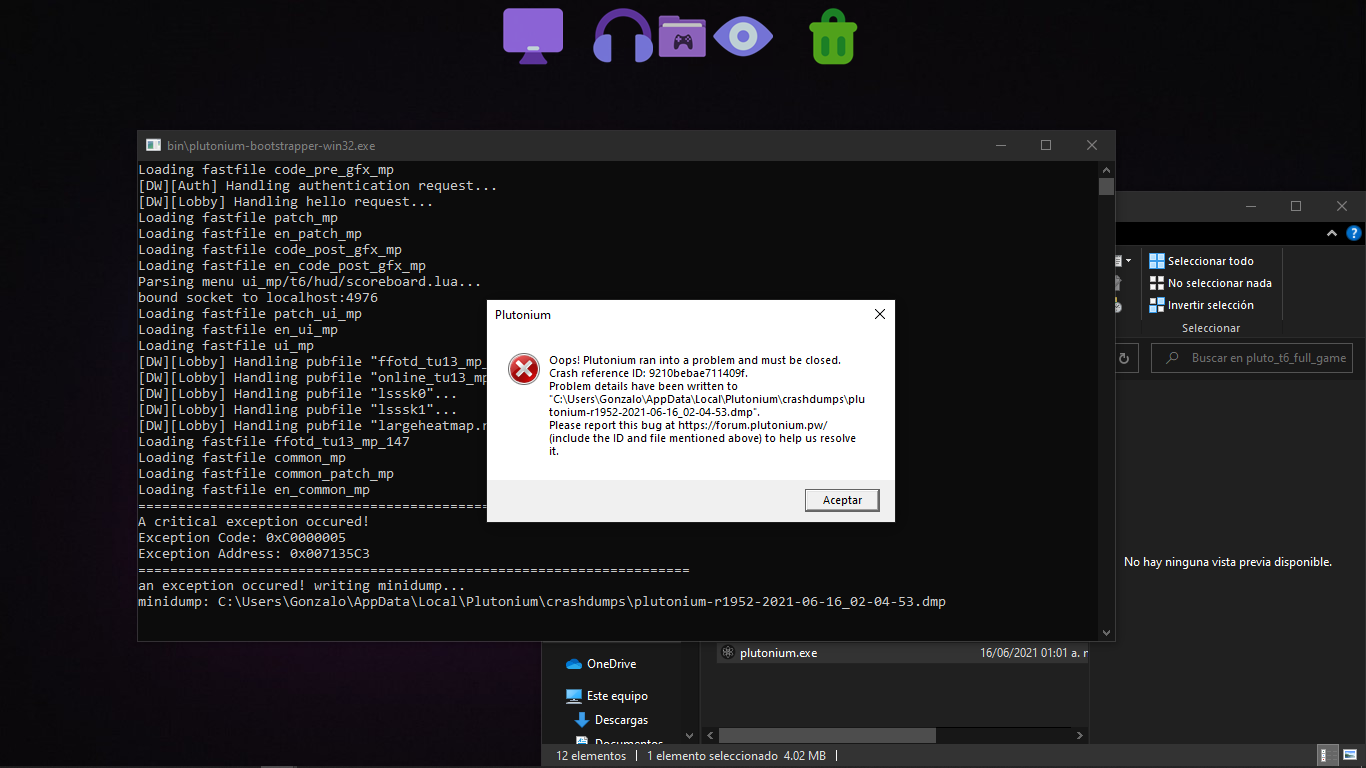Click the Descargas download arrow icon
This screenshot has width=1366, height=768.
[582, 720]
